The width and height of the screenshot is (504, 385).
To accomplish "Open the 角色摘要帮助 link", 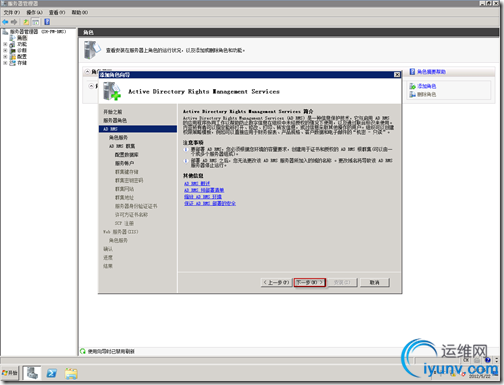I will coord(431,72).
